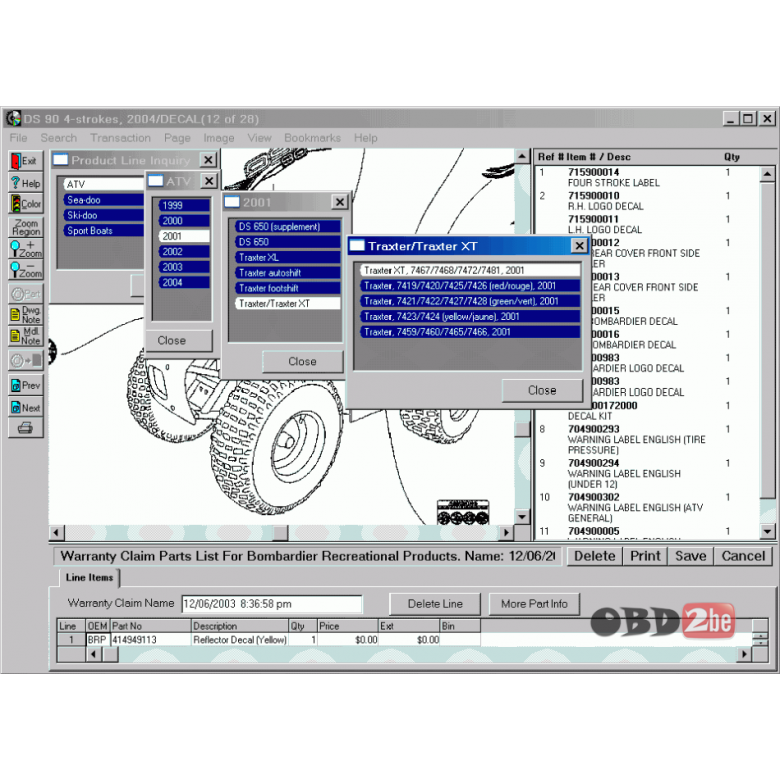
Task: Select Traxter 7421/7422/7427/7428 (green/vert)
Action: (x=470, y=301)
